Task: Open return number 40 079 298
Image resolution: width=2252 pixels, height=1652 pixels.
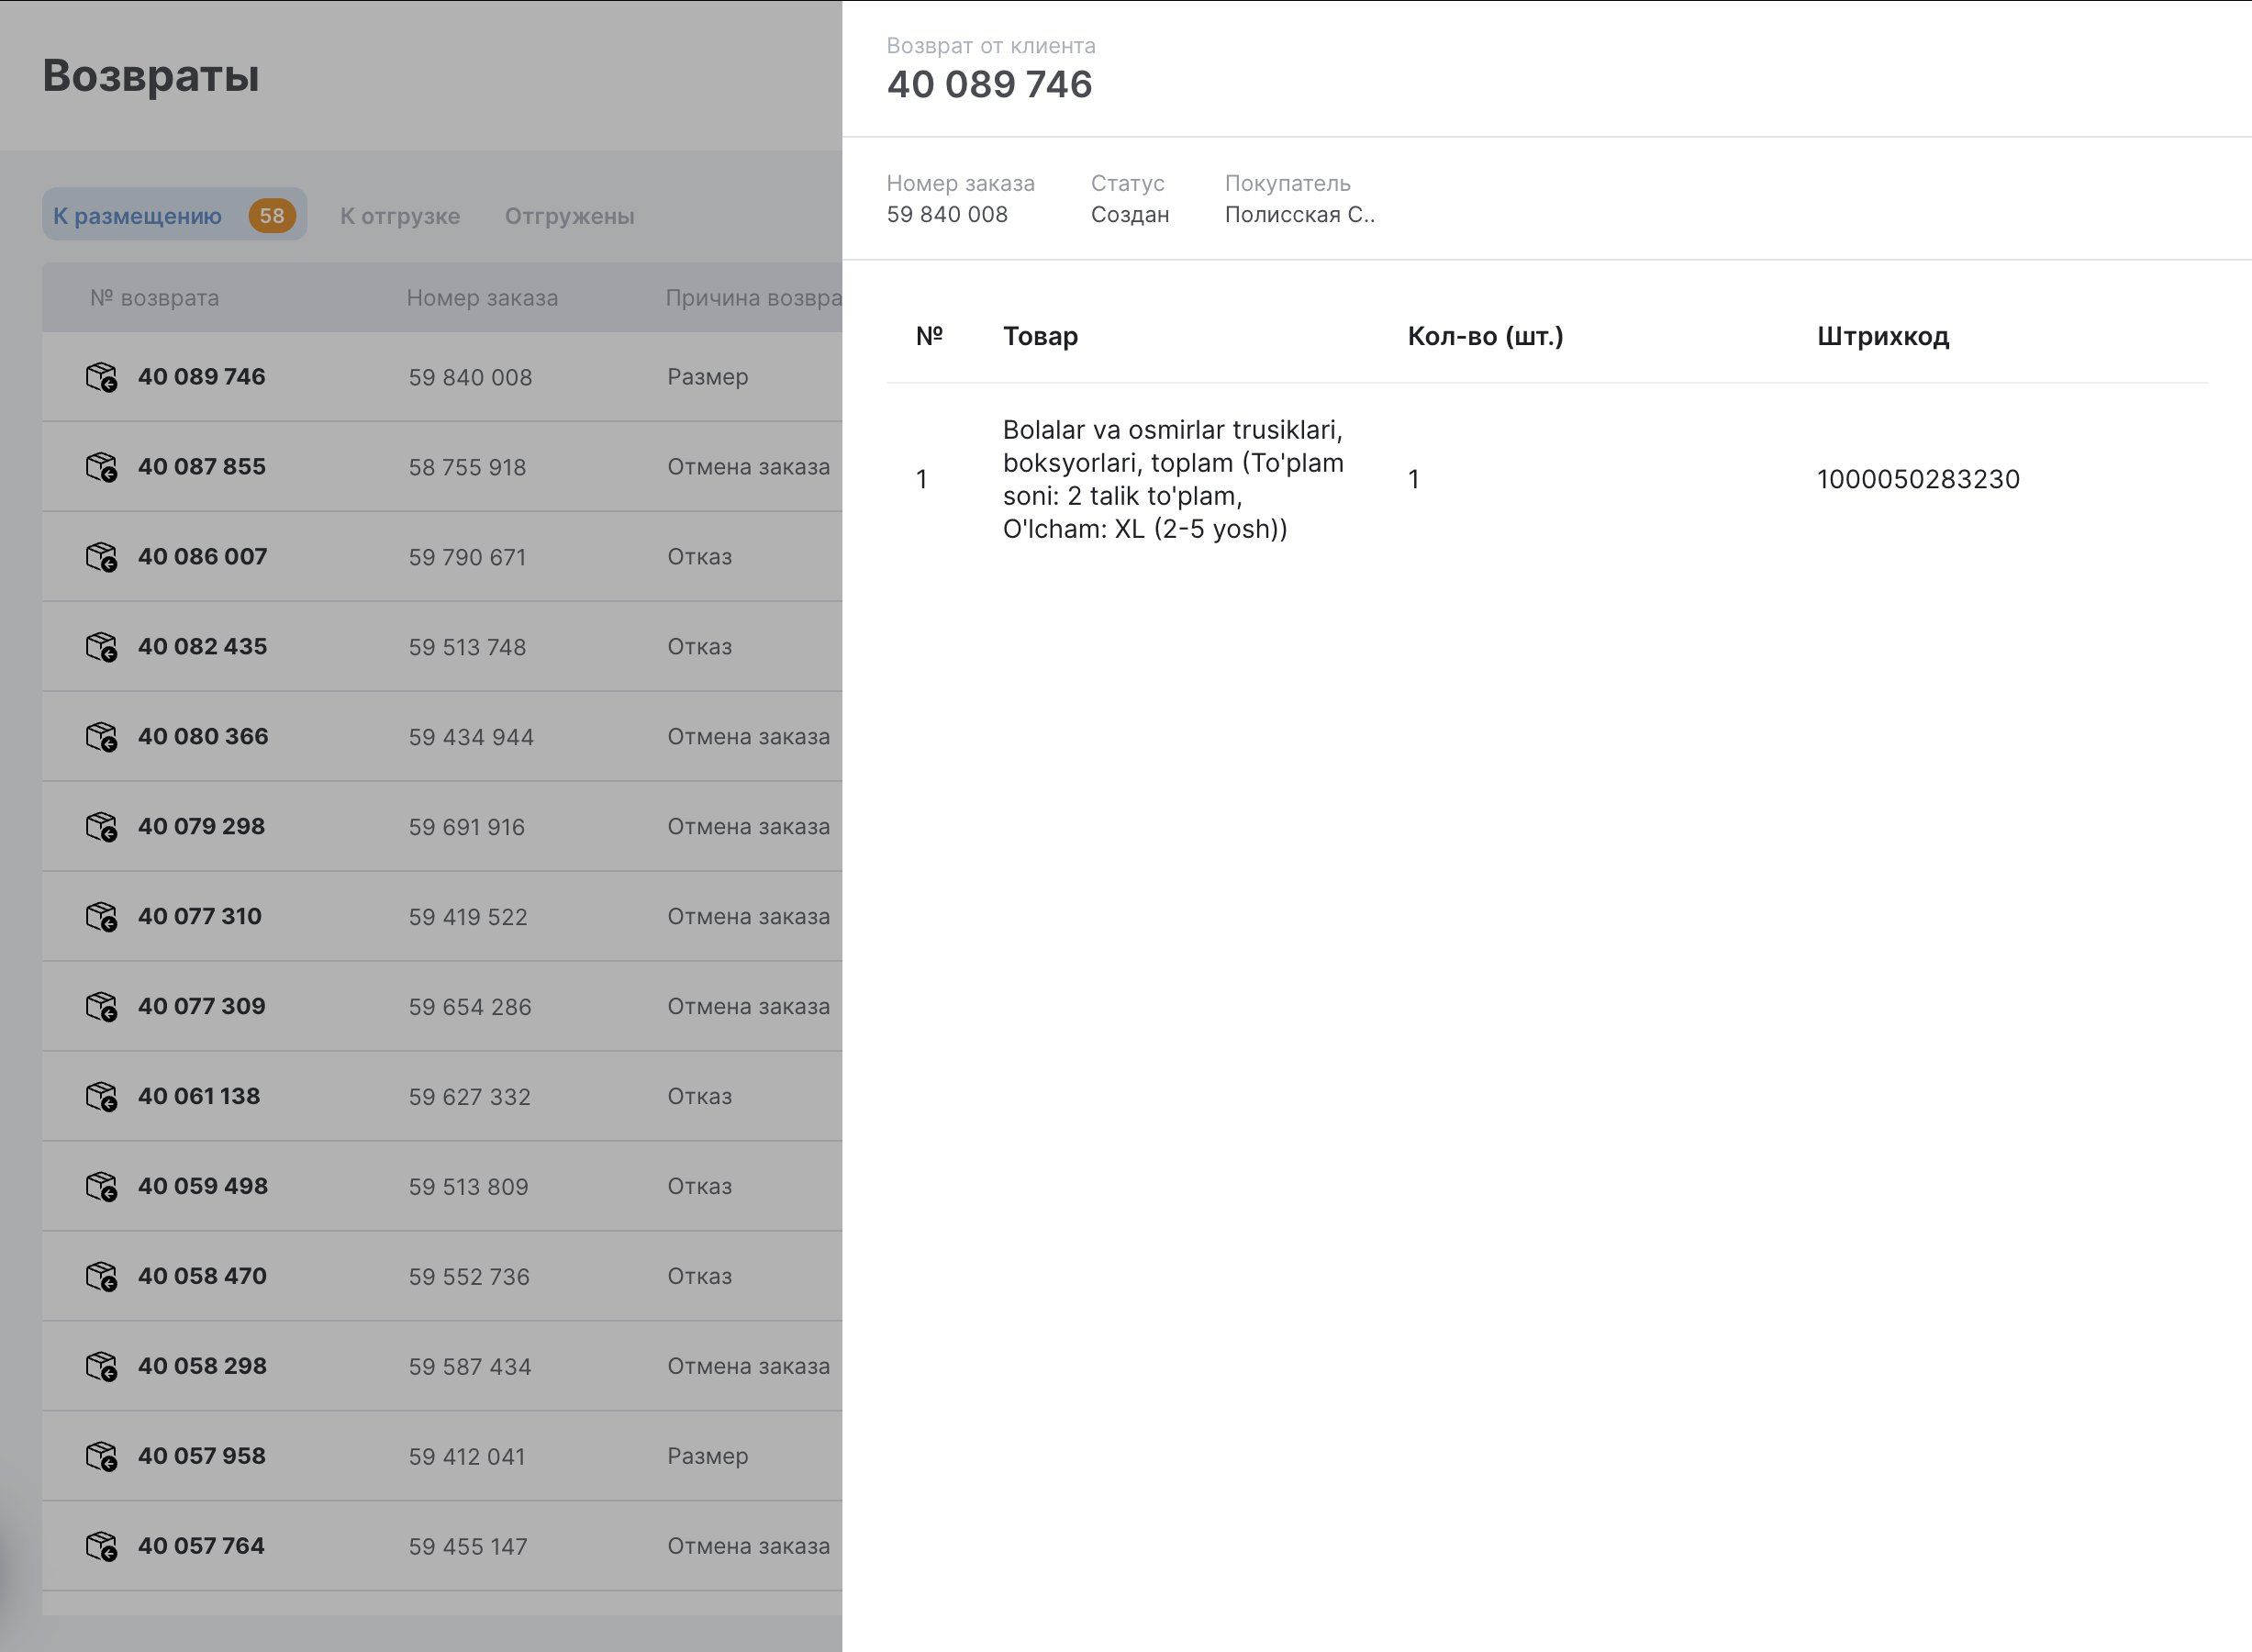Action: pos(201,827)
